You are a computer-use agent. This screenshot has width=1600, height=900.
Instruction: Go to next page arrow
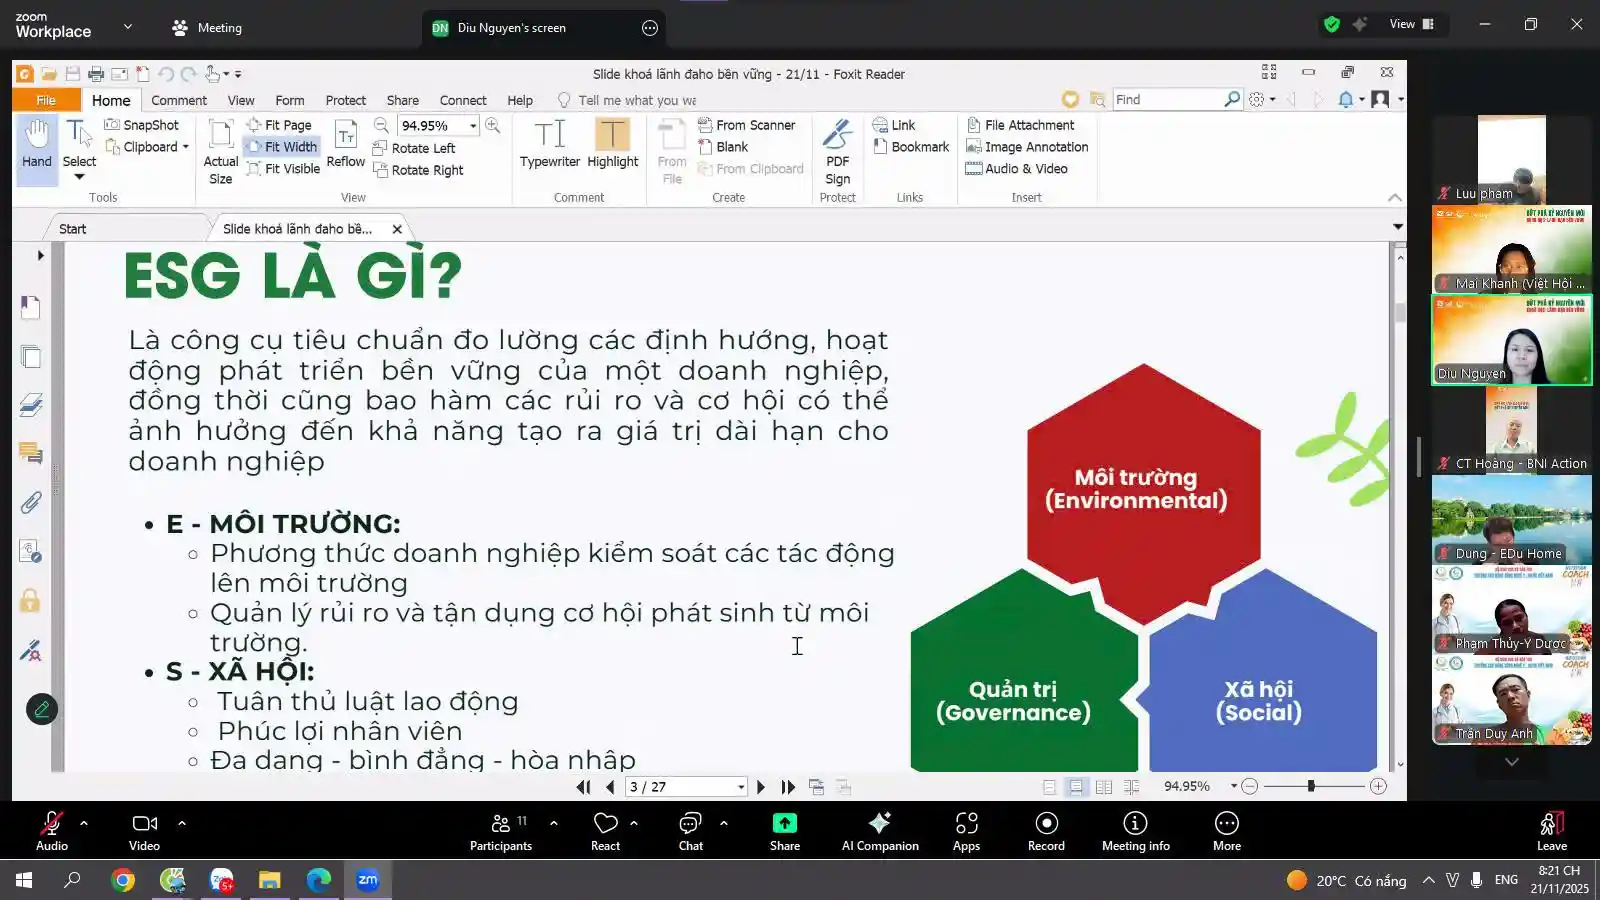pyautogui.click(x=761, y=787)
